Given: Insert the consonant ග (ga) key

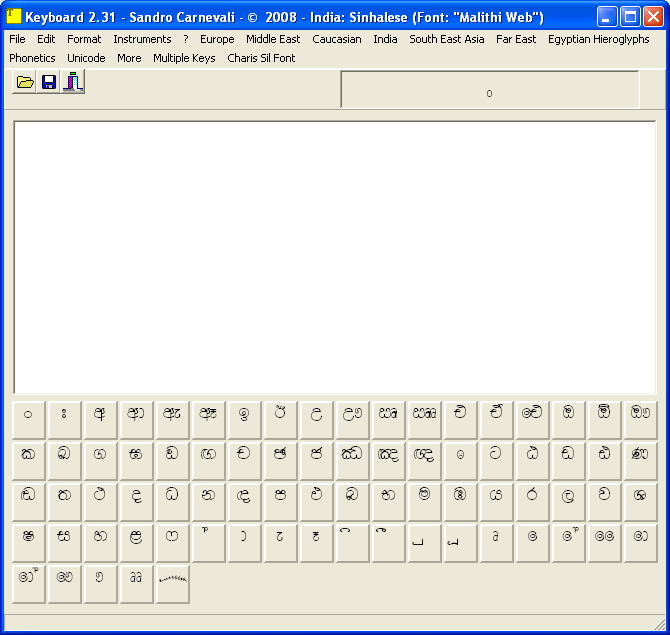Looking at the screenshot, I should pos(100,461).
